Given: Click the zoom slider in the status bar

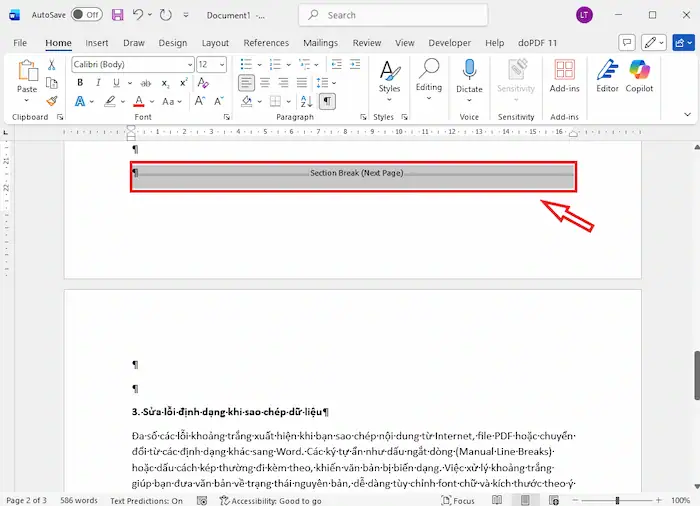Looking at the screenshot, I should pyautogui.click(x=617, y=500).
